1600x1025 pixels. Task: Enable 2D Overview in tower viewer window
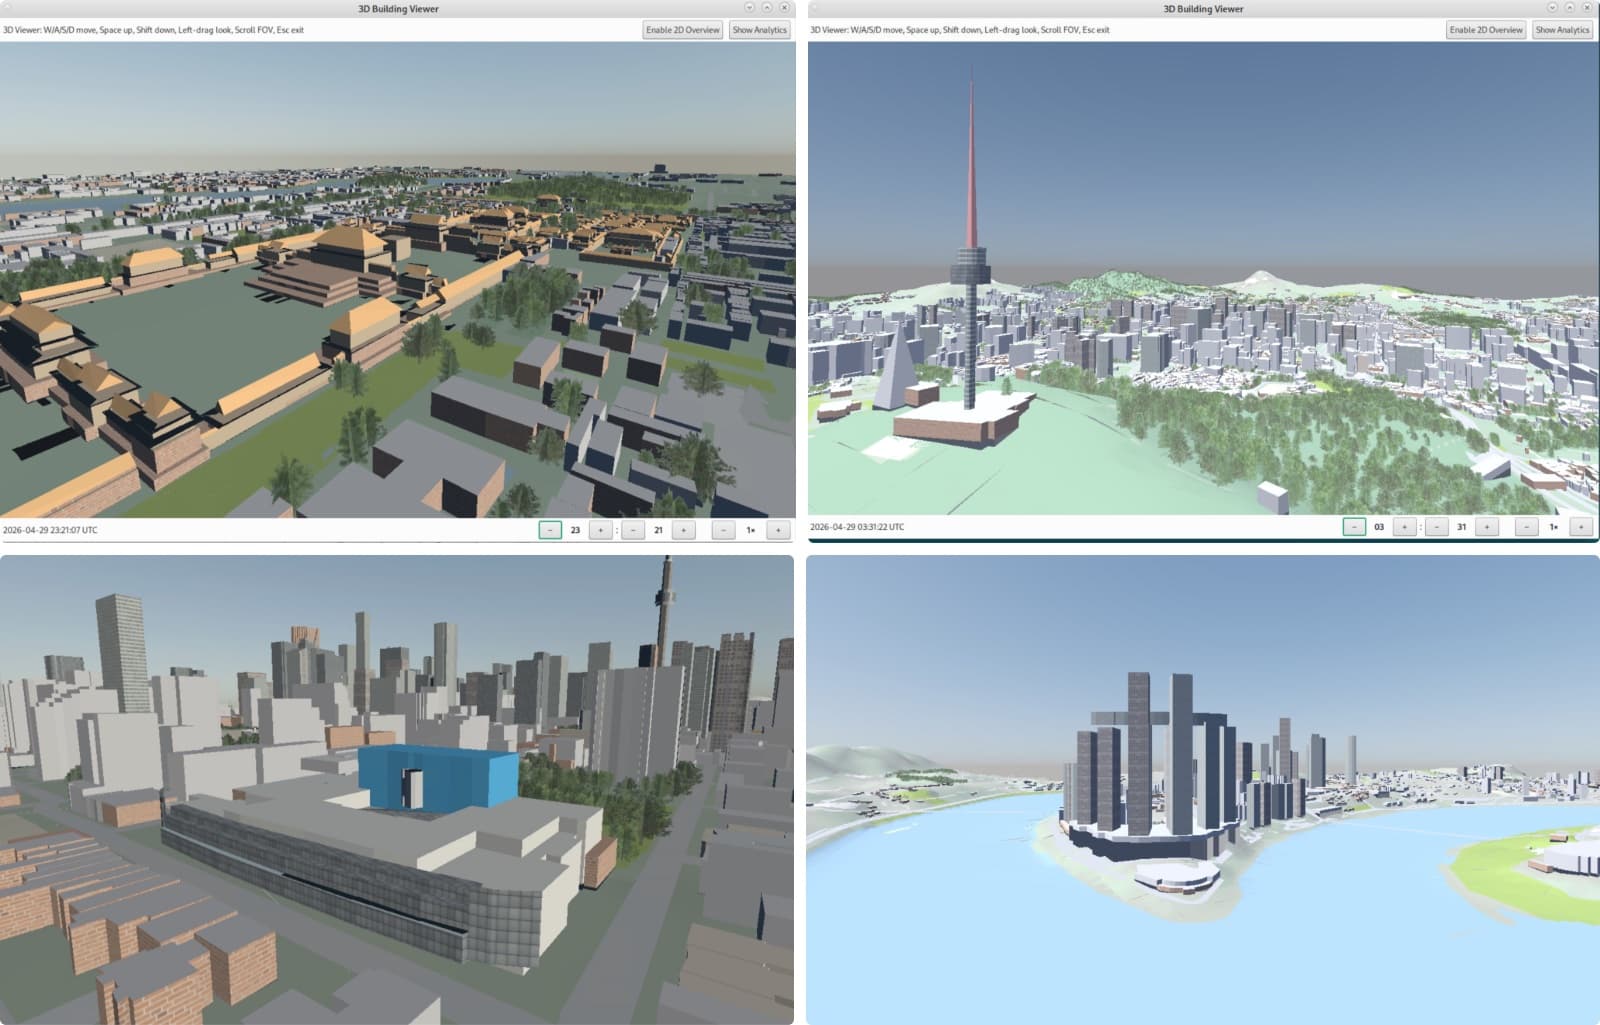pos(1486,30)
